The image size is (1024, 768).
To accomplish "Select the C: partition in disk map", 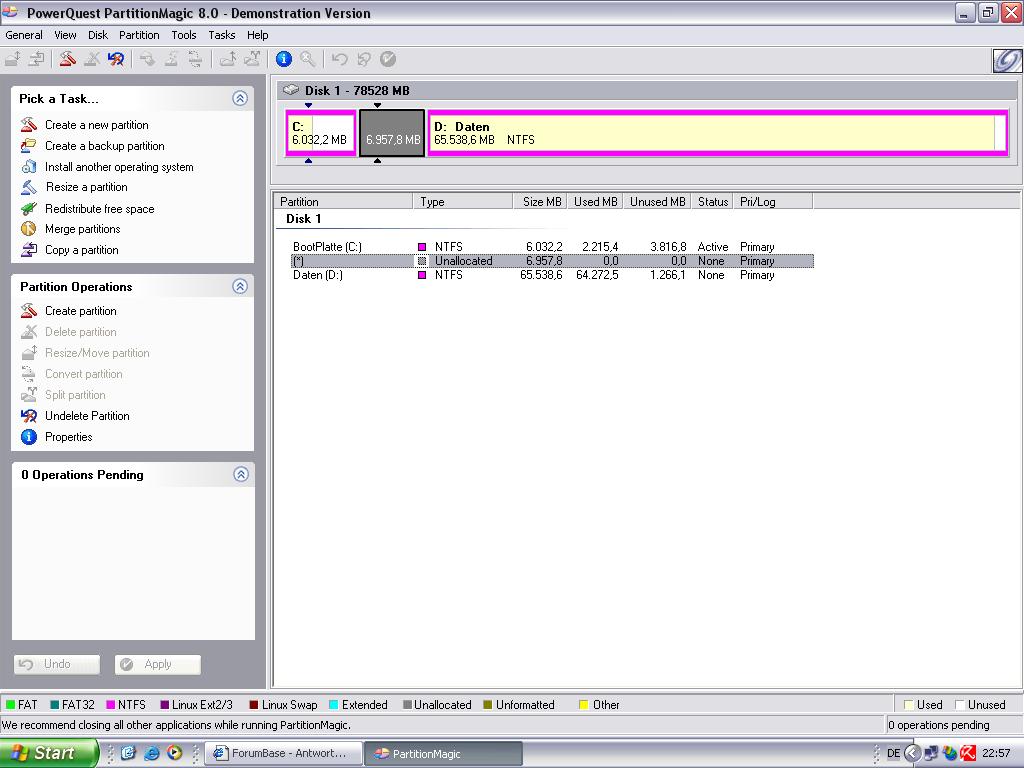I will coord(321,133).
